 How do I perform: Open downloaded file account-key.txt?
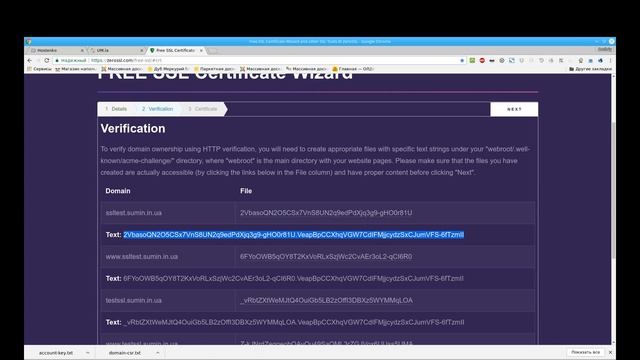pyautogui.click(x=56, y=353)
